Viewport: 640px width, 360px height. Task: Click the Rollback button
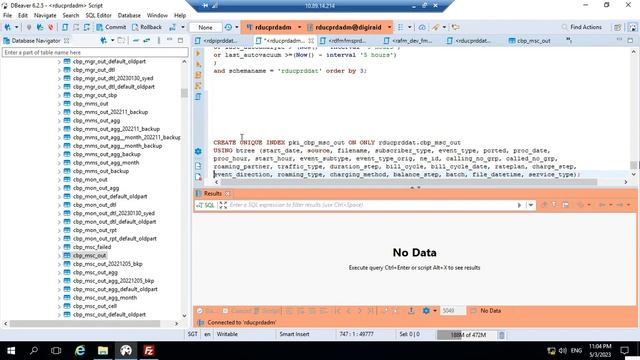point(147,27)
